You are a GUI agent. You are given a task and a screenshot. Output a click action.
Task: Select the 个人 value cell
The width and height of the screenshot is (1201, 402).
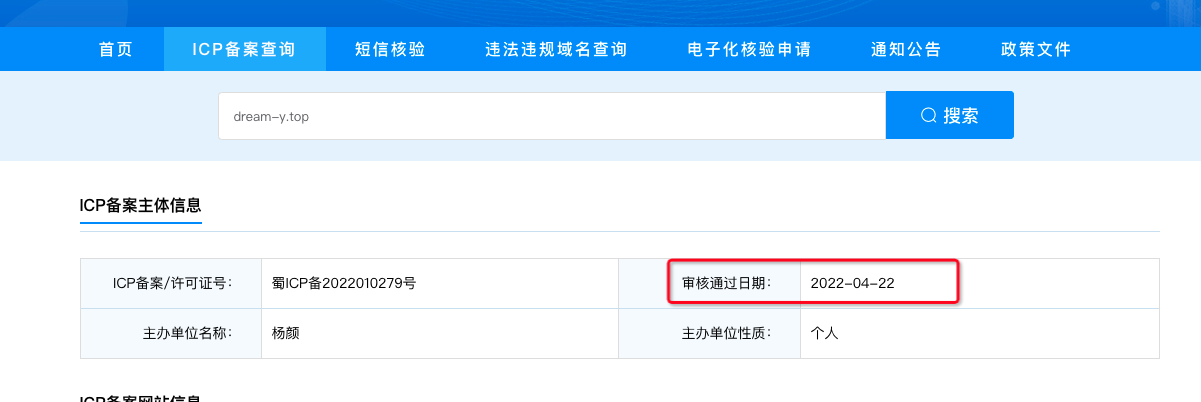click(980, 333)
